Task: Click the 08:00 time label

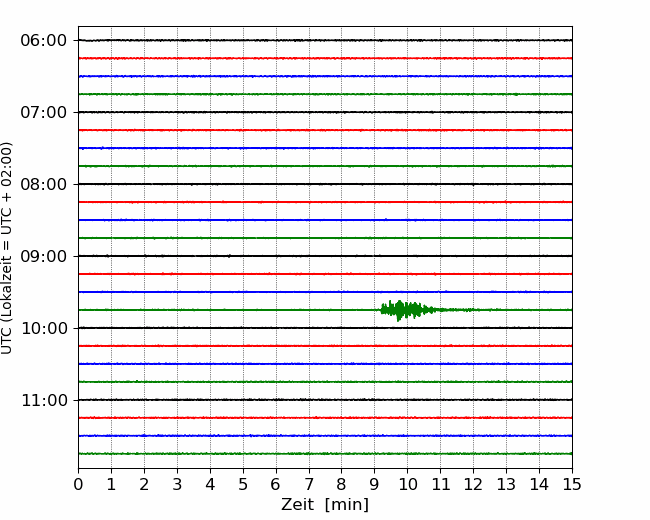Action: pos(44,185)
